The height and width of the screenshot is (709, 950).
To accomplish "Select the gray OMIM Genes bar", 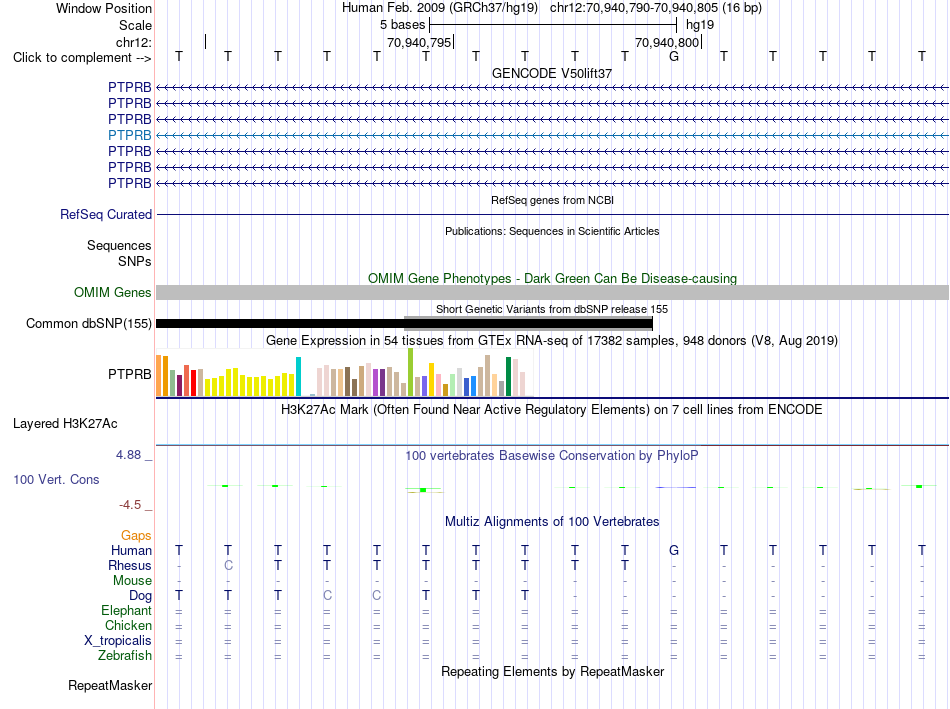I will coord(552,293).
